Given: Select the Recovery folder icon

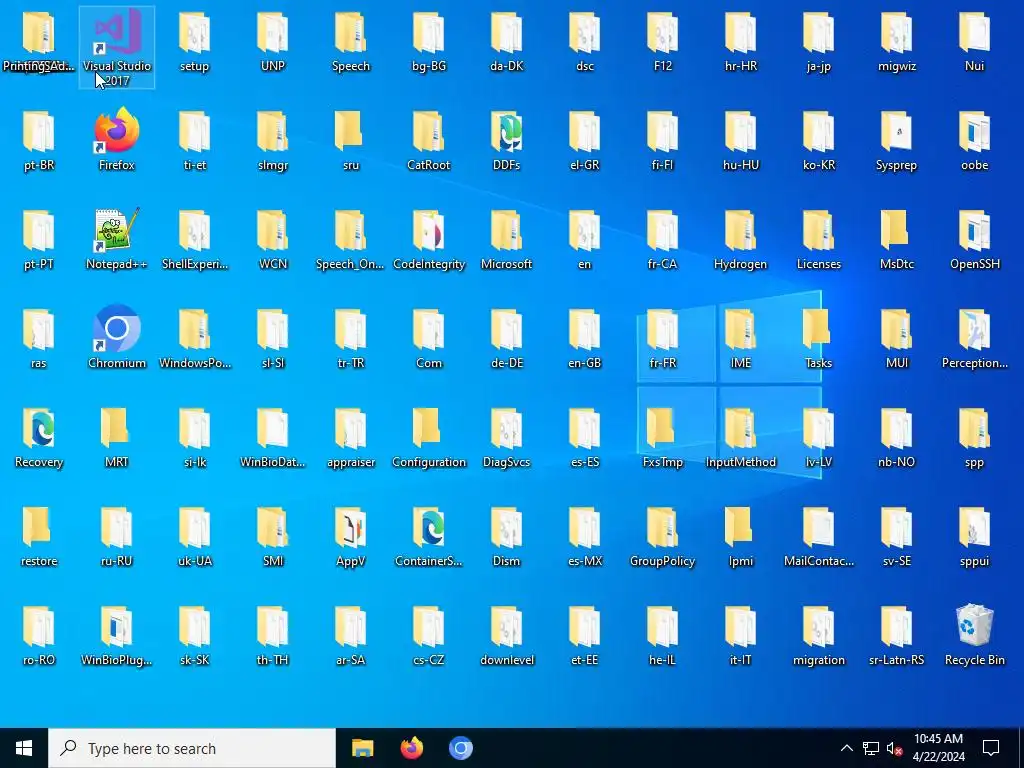Looking at the screenshot, I should click(39, 437).
